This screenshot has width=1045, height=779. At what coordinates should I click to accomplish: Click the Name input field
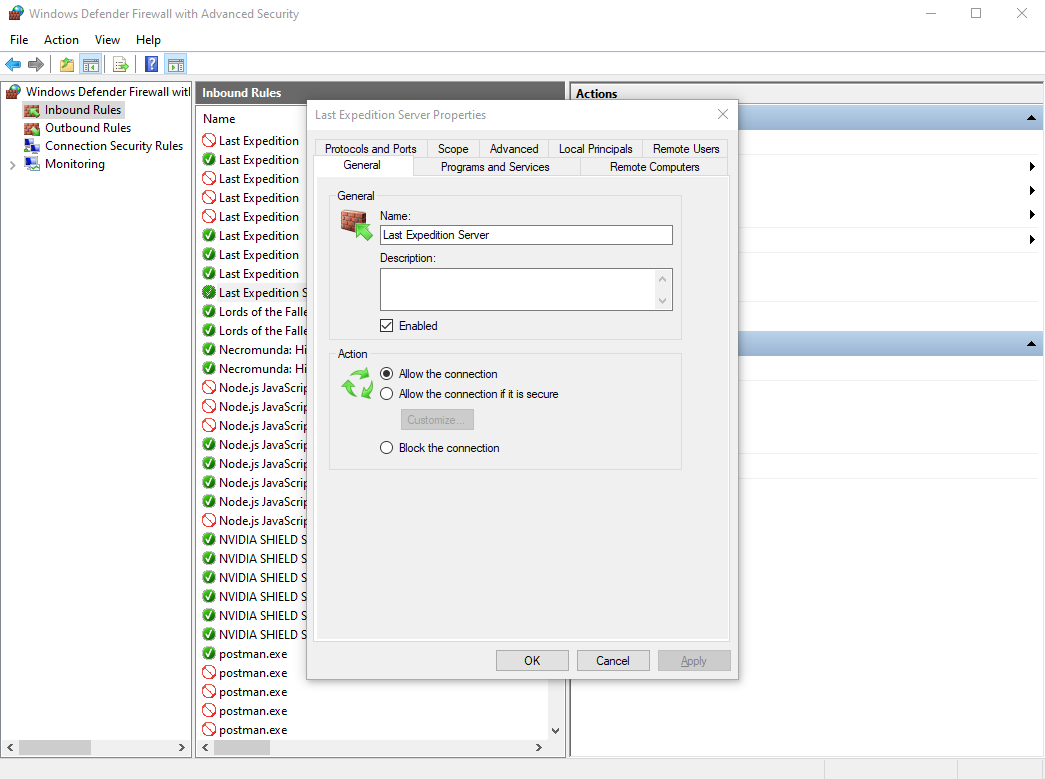pyautogui.click(x=526, y=235)
